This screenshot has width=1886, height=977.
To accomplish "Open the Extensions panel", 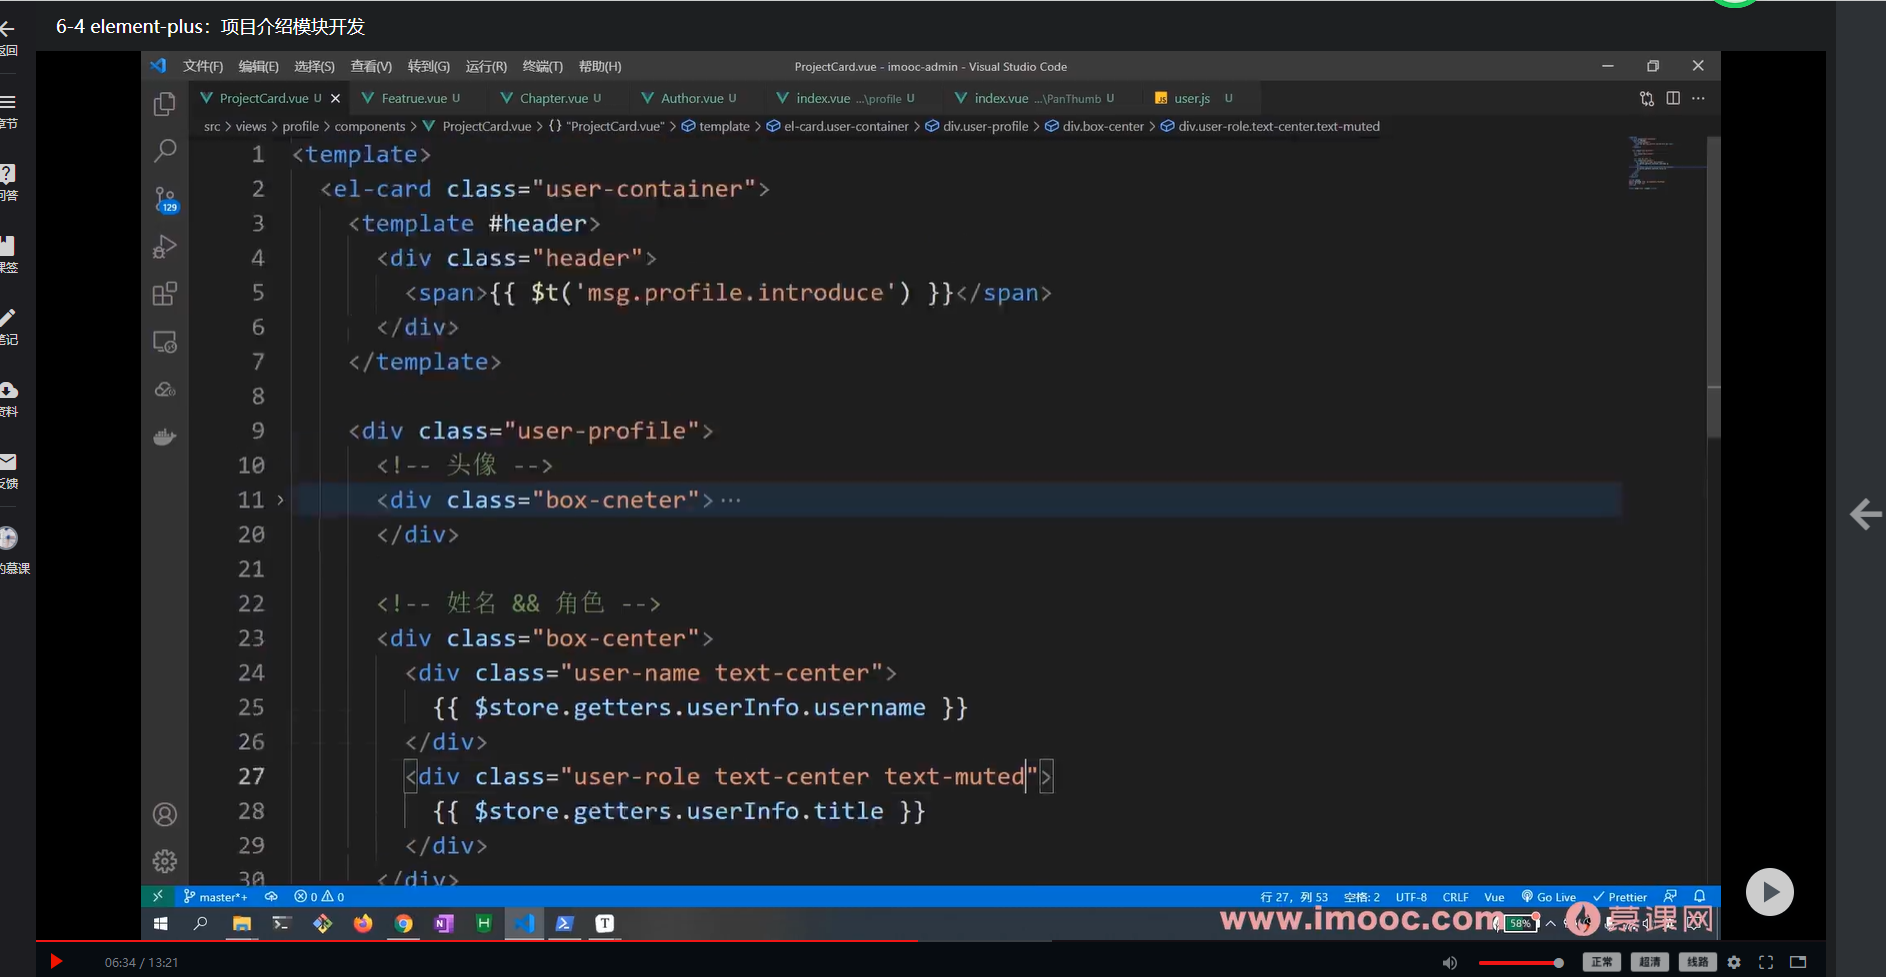I will 165,294.
